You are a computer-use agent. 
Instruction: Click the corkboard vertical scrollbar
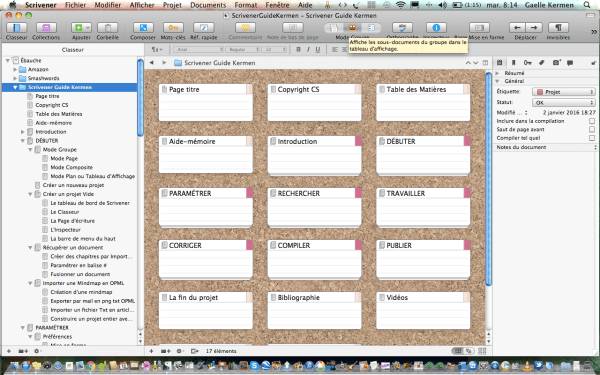pos(488,178)
